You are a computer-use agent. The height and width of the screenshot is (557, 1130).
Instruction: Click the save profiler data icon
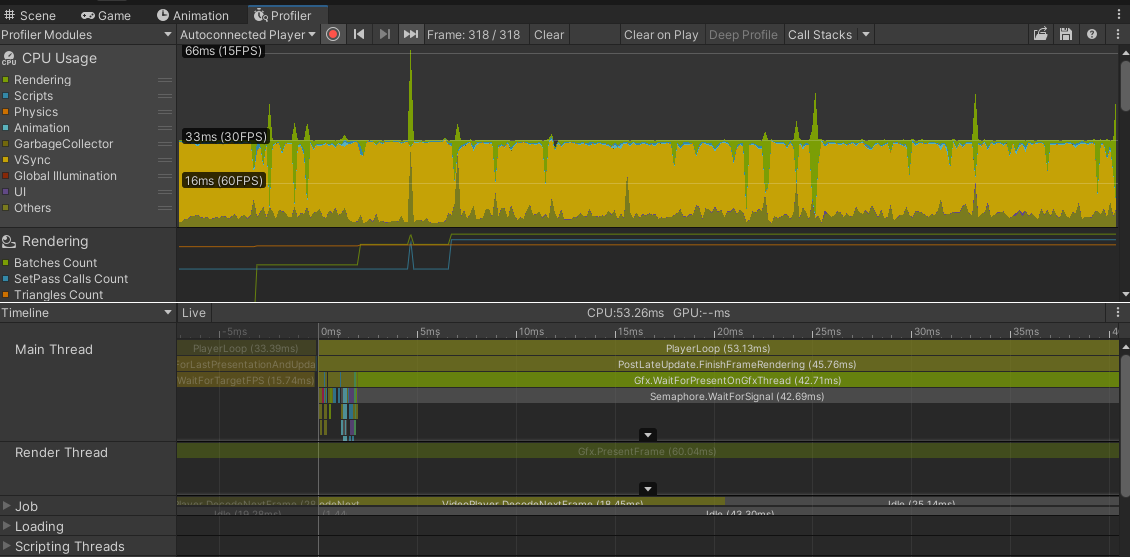(1066, 34)
